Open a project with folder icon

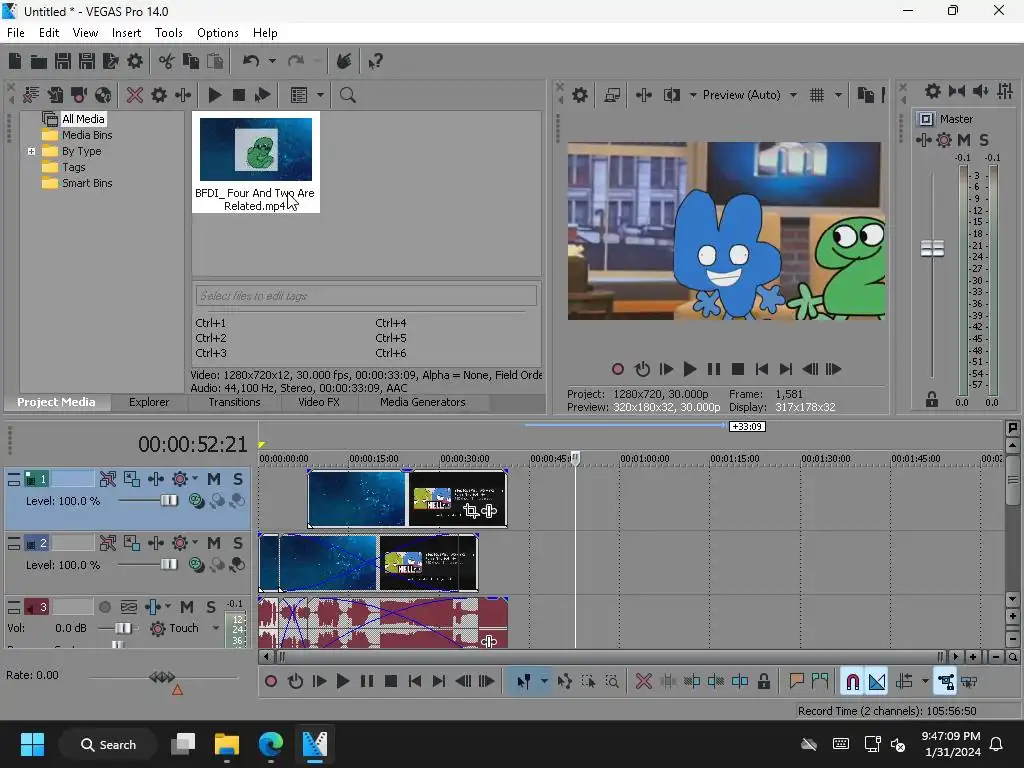point(39,61)
